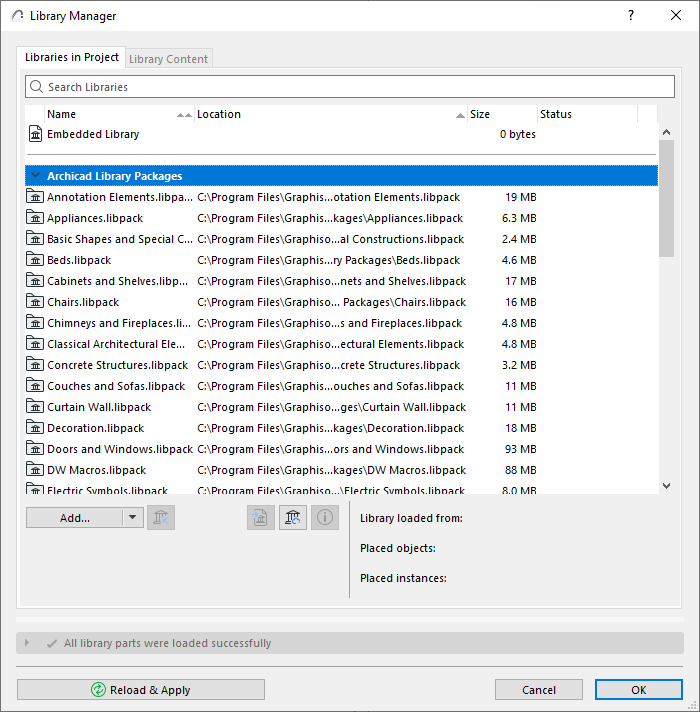Click the Reload & Apply green icon

coord(98,689)
